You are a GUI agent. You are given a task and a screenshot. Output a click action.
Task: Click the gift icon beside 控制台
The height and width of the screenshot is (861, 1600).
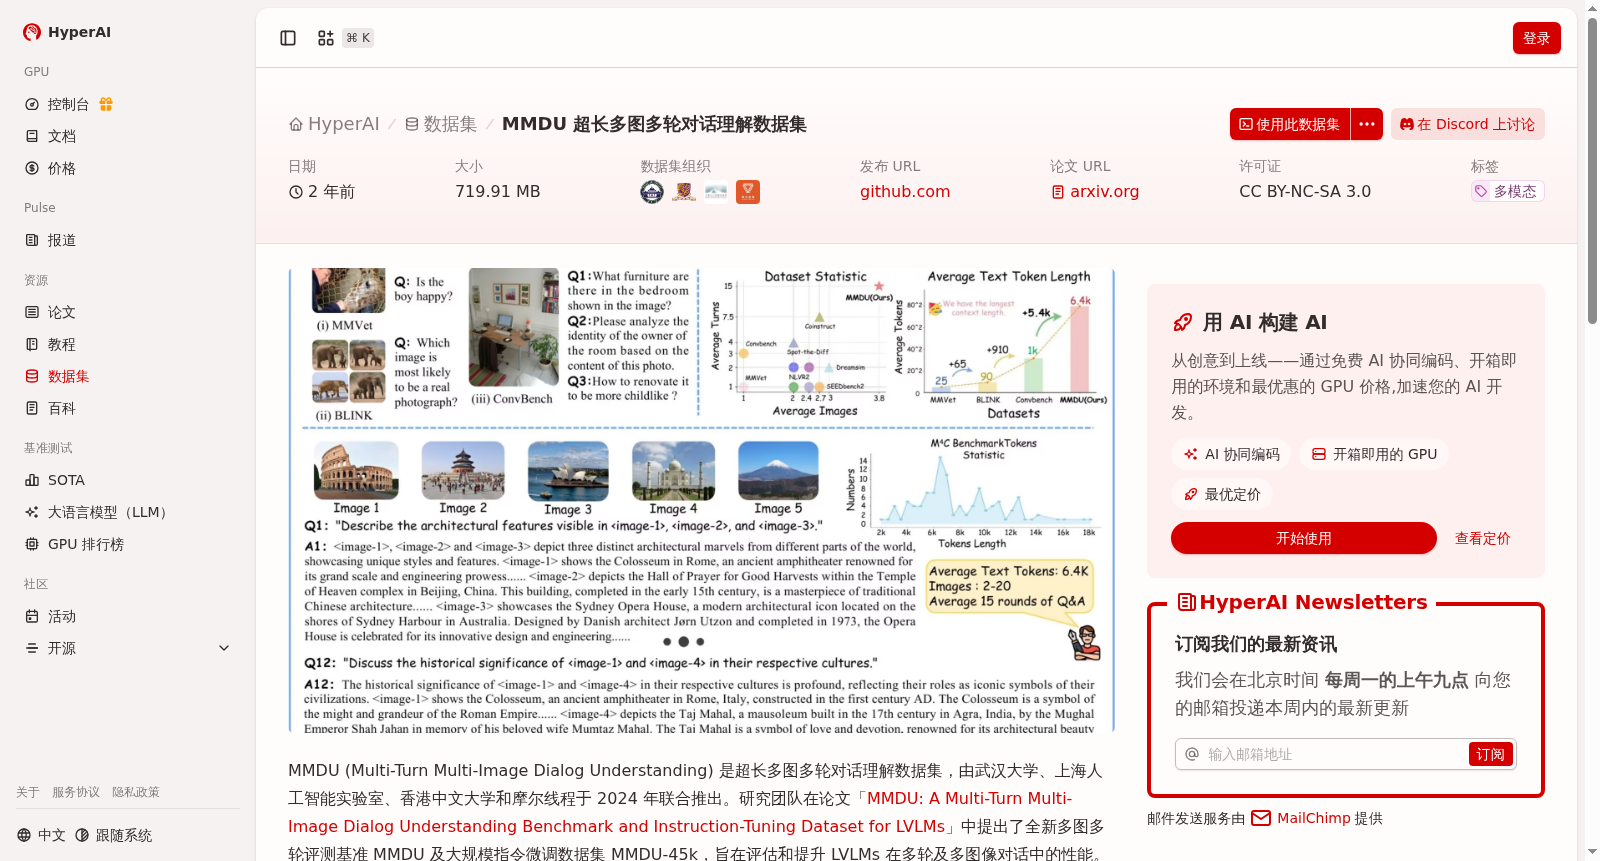[x=106, y=104]
